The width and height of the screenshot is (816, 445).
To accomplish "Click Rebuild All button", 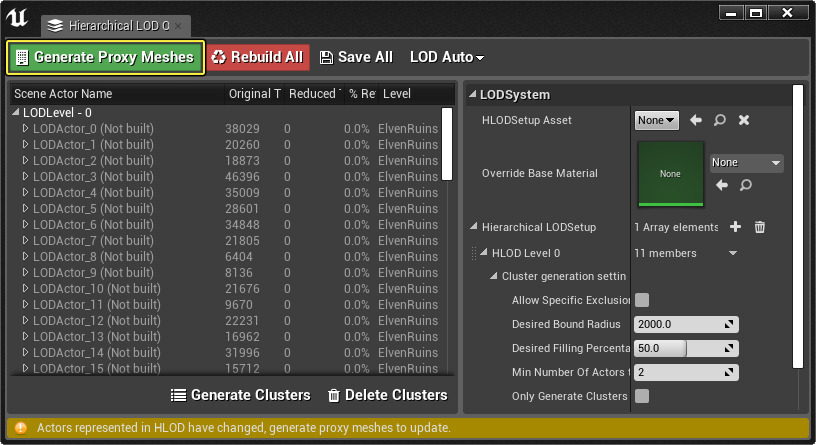I will [258, 57].
